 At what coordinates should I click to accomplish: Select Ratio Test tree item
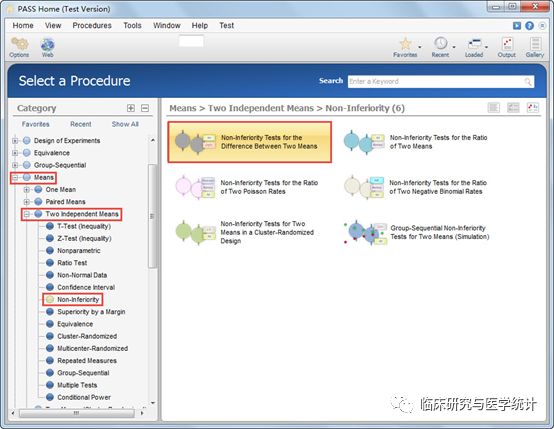[x=72, y=263]
